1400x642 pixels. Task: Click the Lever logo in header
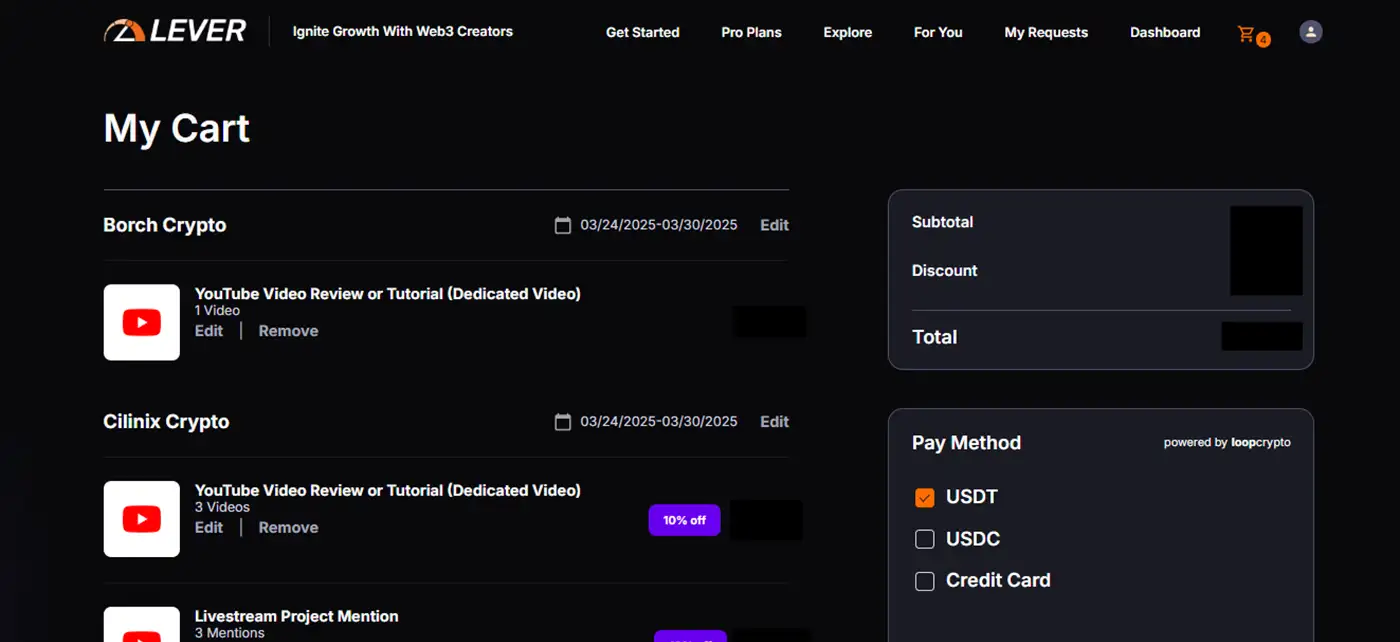[x=175, y=31]
